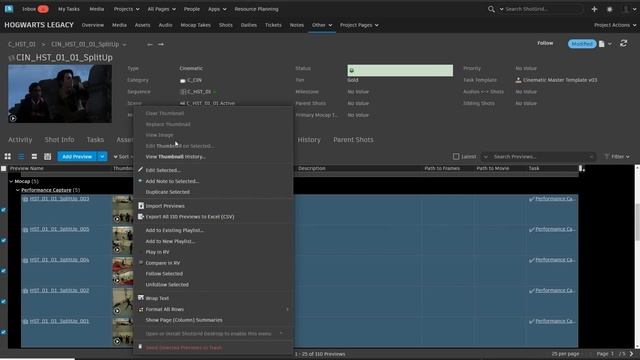Image resolution: width=640 pixels, height=360 pixels.
Task: Uncheck row checkbox for HST_01_01_SplitUp_002
Action: (x=4, y=301)
